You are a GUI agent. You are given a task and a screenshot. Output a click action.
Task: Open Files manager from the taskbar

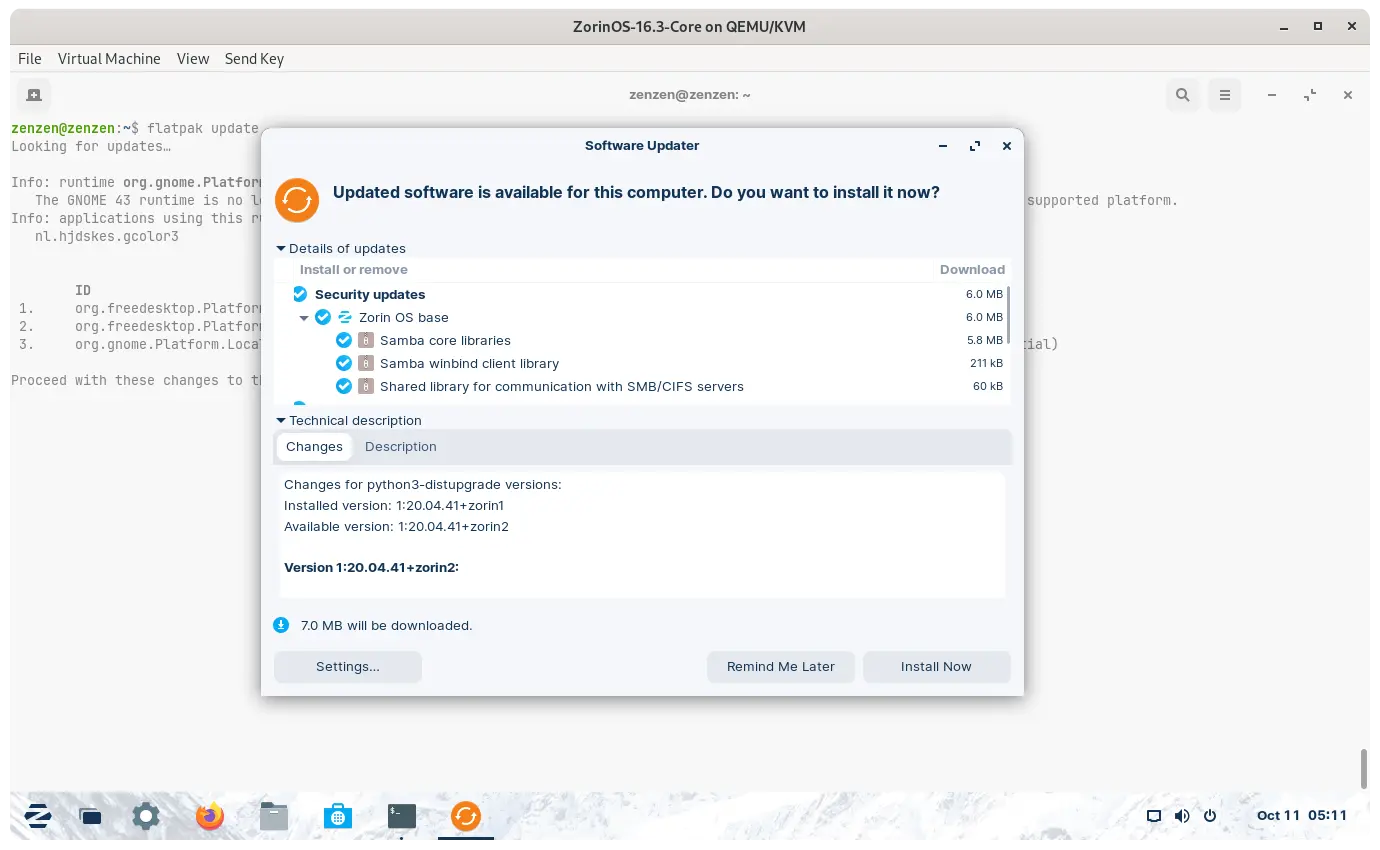[x=274, y=816]
